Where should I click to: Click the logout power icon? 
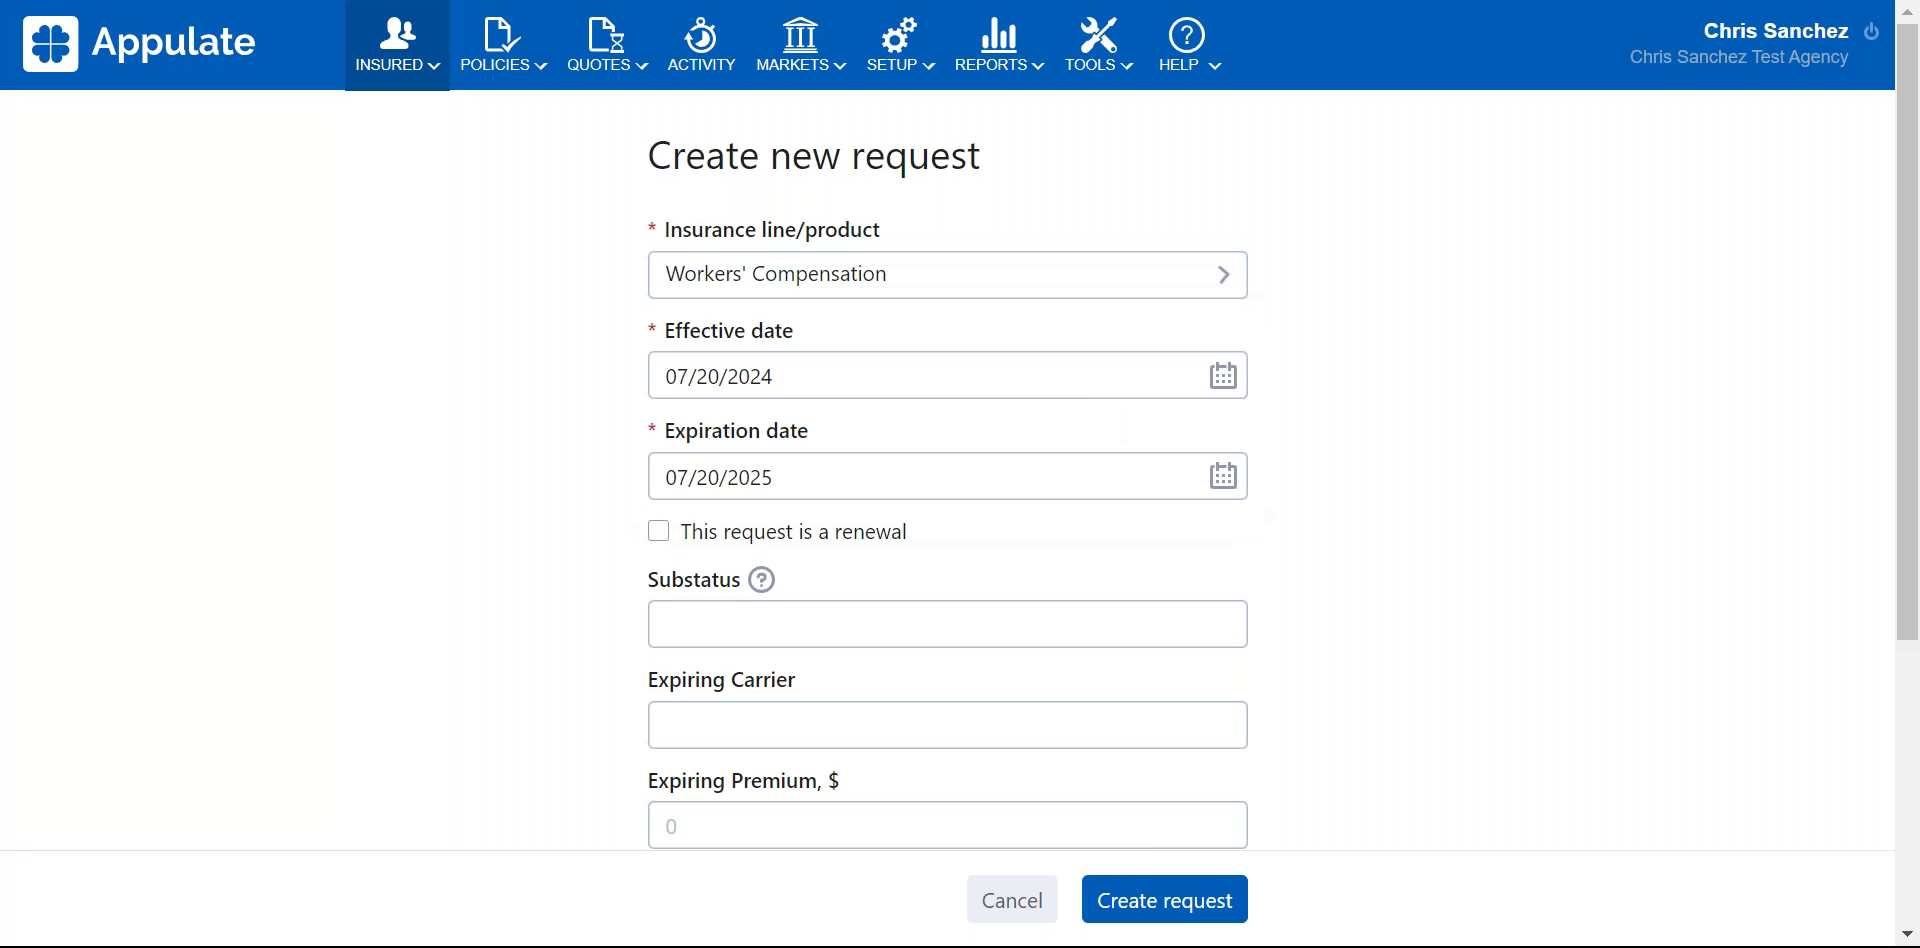[1871, 31]
